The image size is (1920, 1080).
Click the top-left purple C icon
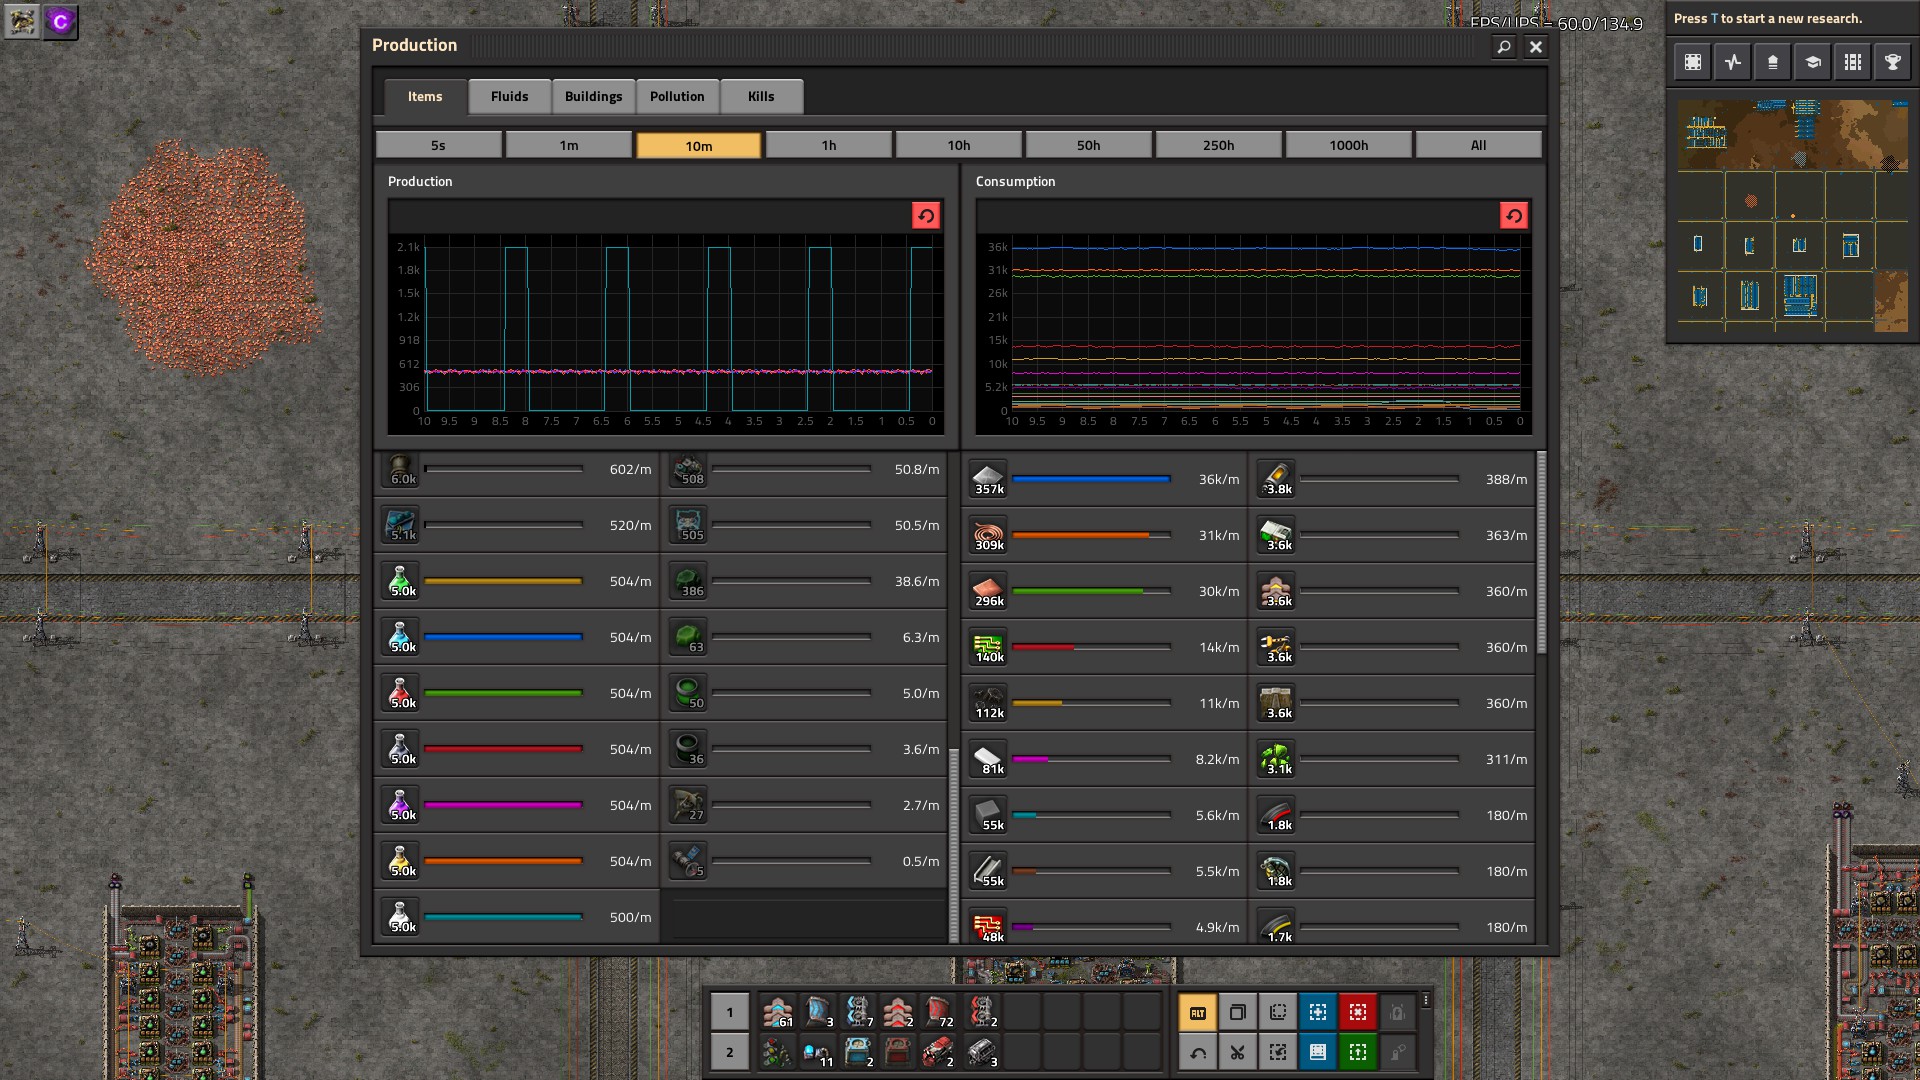coord(61,21)
